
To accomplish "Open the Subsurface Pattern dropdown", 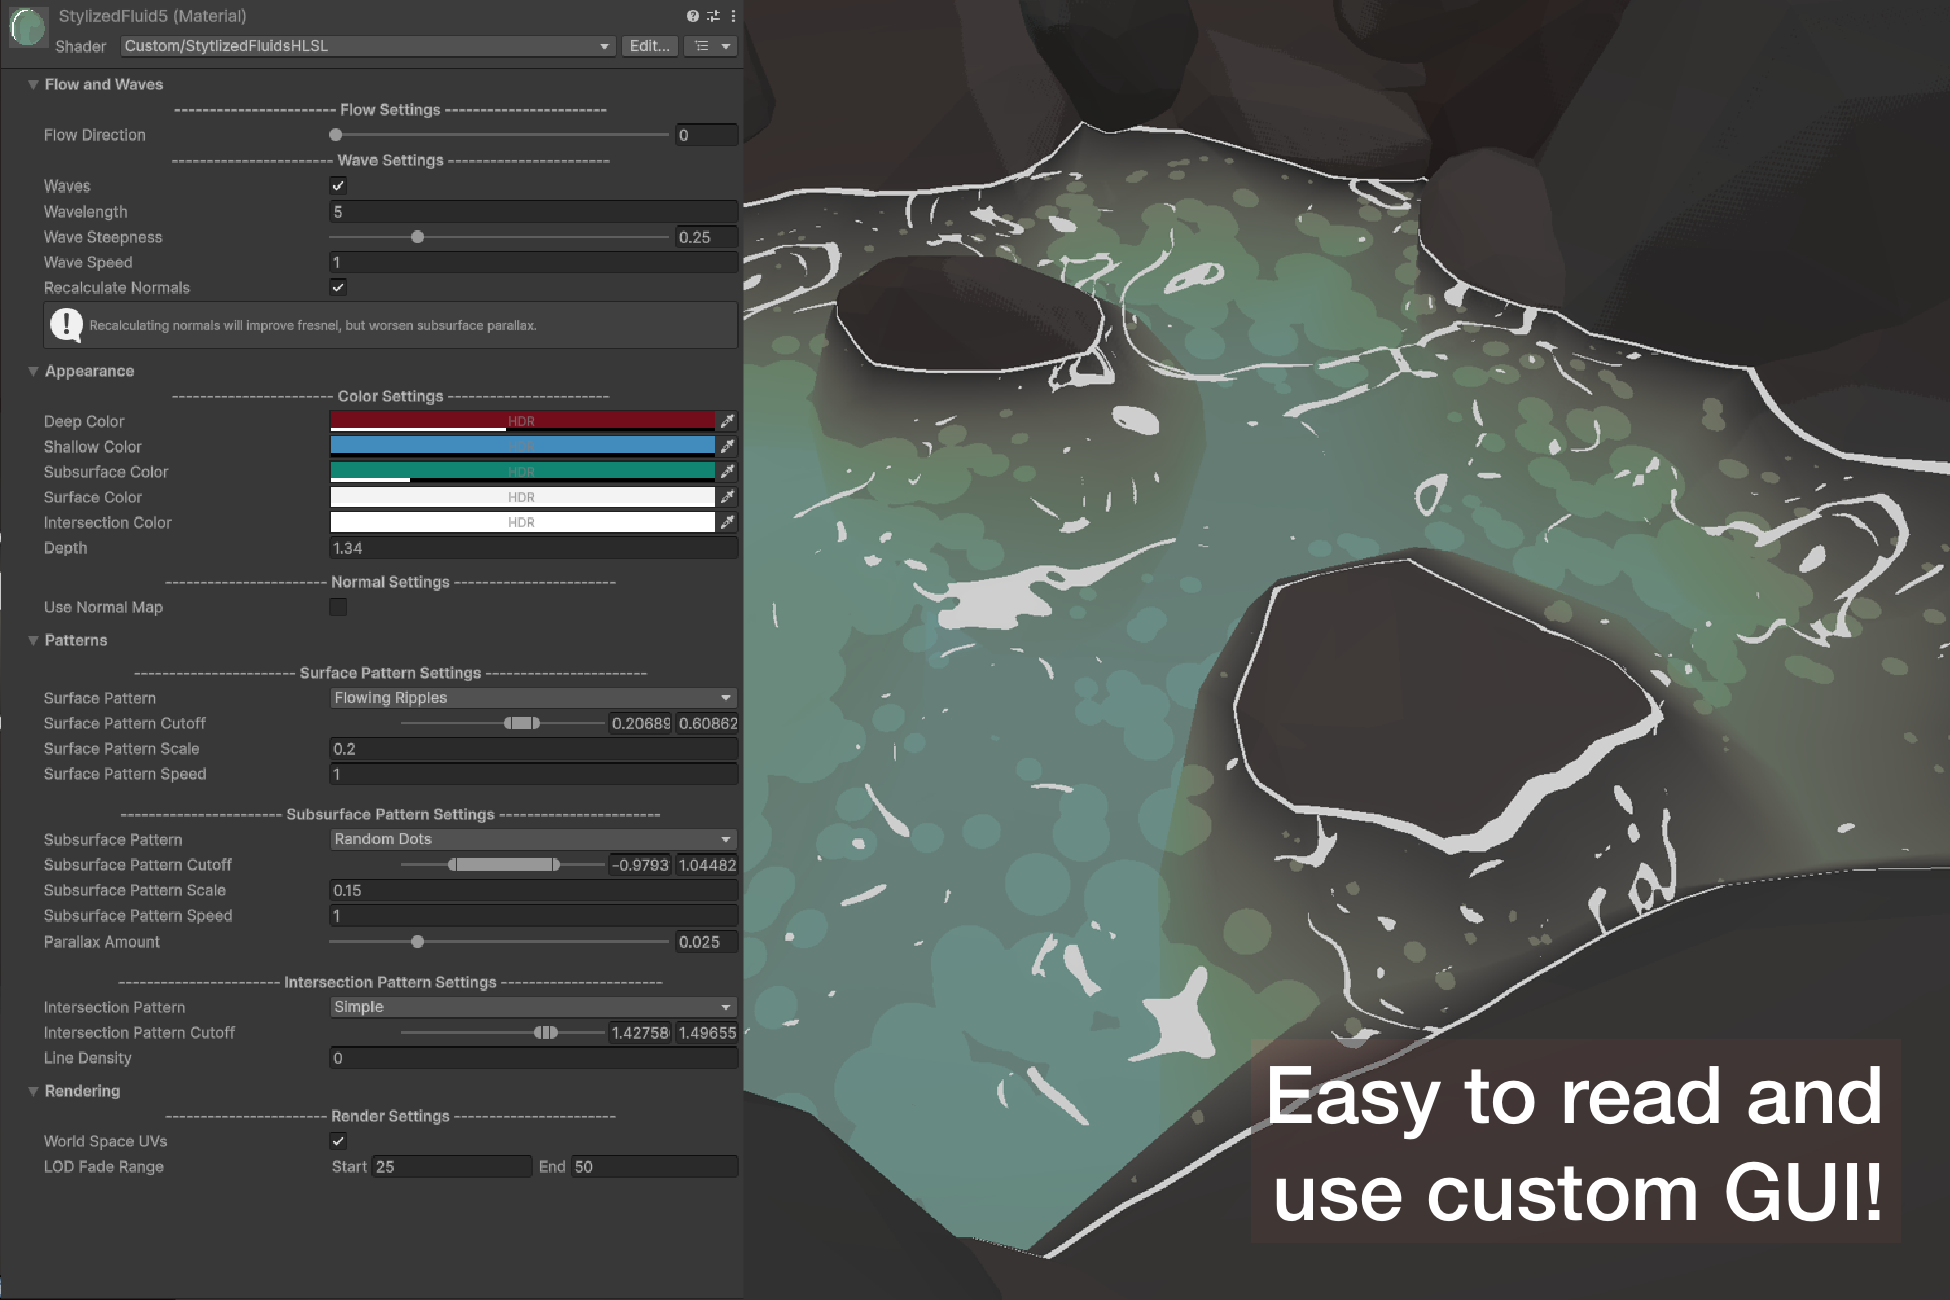I will coord(533,839).
